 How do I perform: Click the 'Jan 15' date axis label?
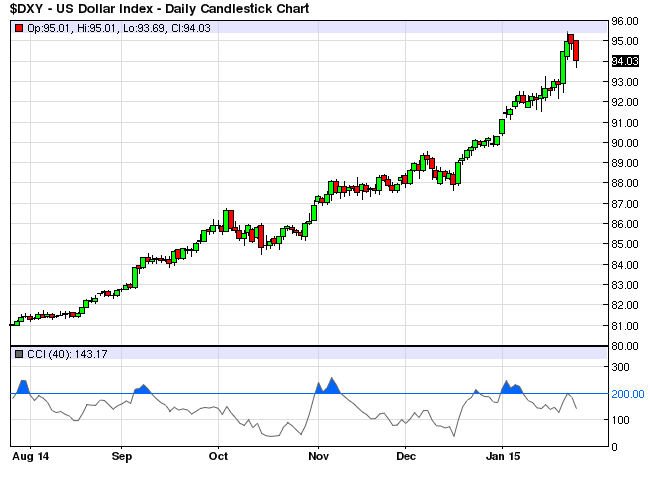coord(503,456)
